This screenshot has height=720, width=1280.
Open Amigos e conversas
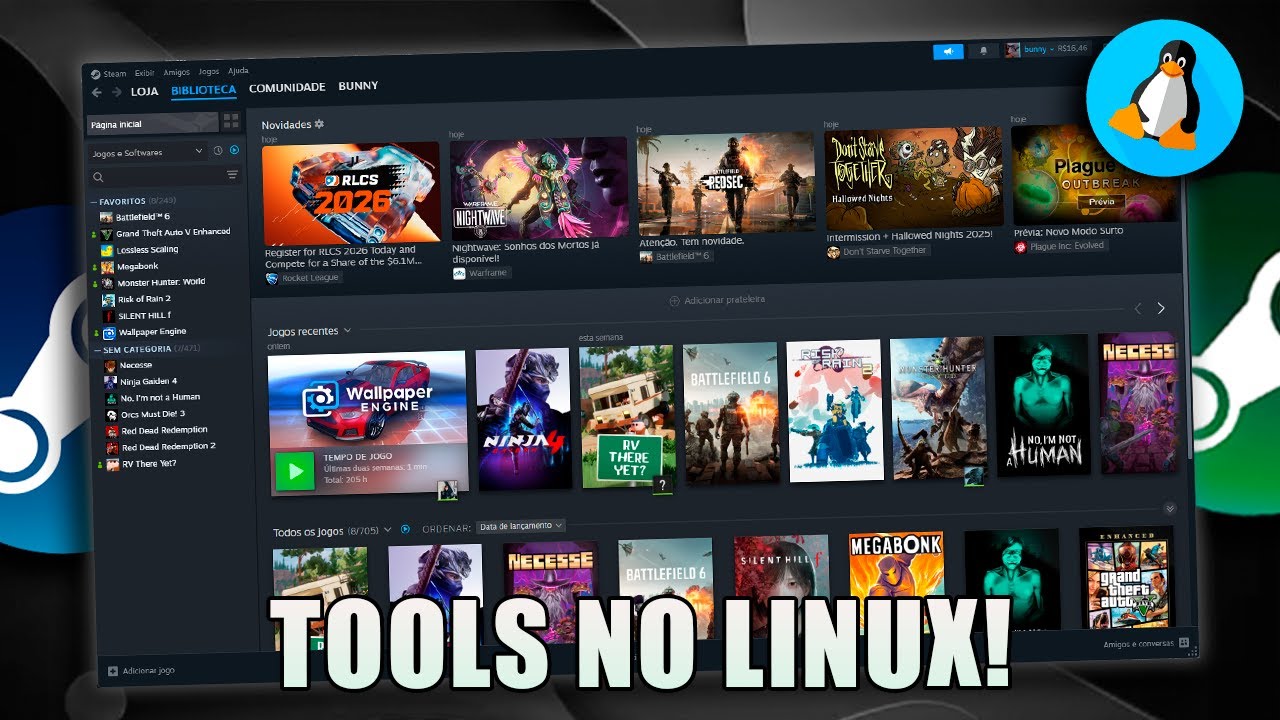click(x=1146, y=644)
